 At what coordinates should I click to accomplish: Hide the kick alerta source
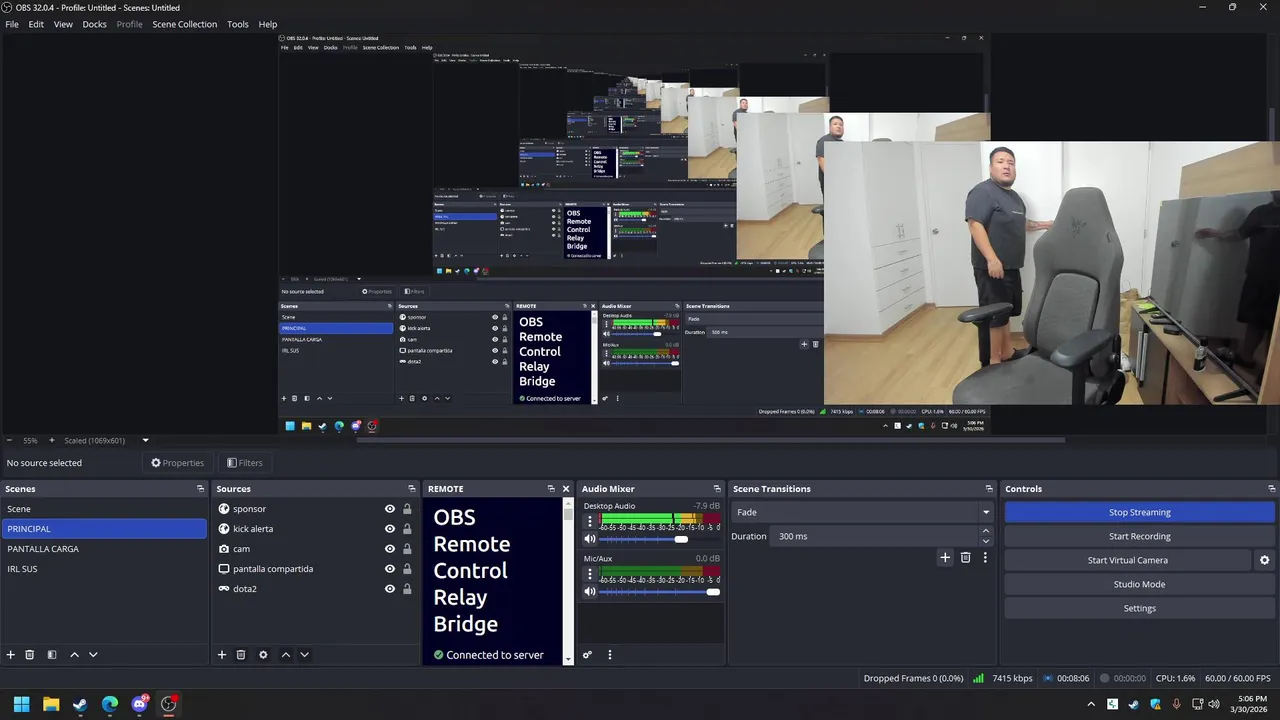[x=390, y=529]
